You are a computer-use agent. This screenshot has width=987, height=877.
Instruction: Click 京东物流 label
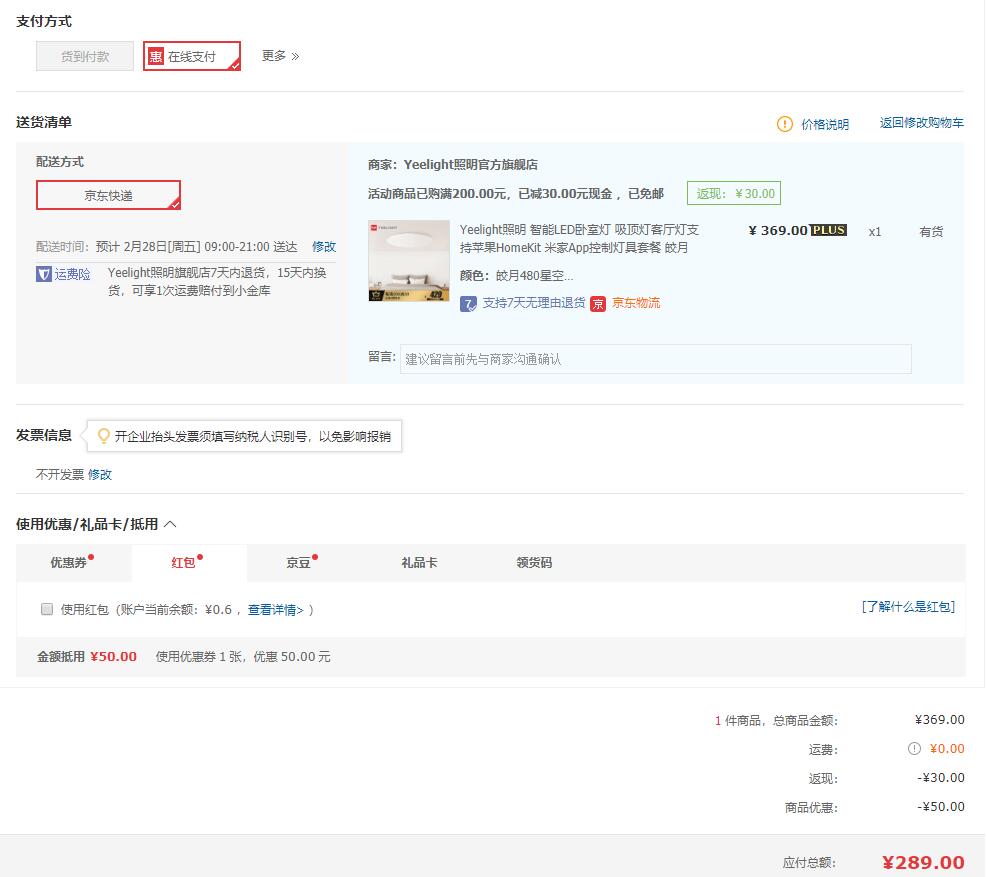(636, 303)
